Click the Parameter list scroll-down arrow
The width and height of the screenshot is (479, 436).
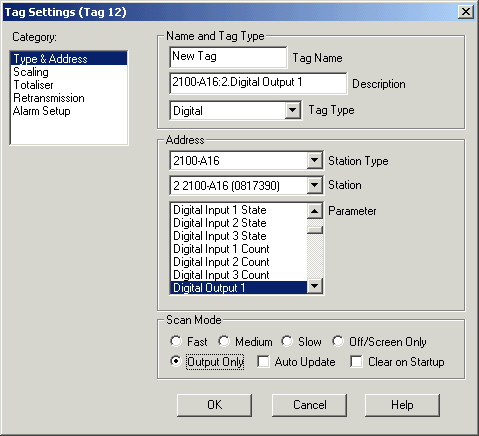click(x=315, y=286)
